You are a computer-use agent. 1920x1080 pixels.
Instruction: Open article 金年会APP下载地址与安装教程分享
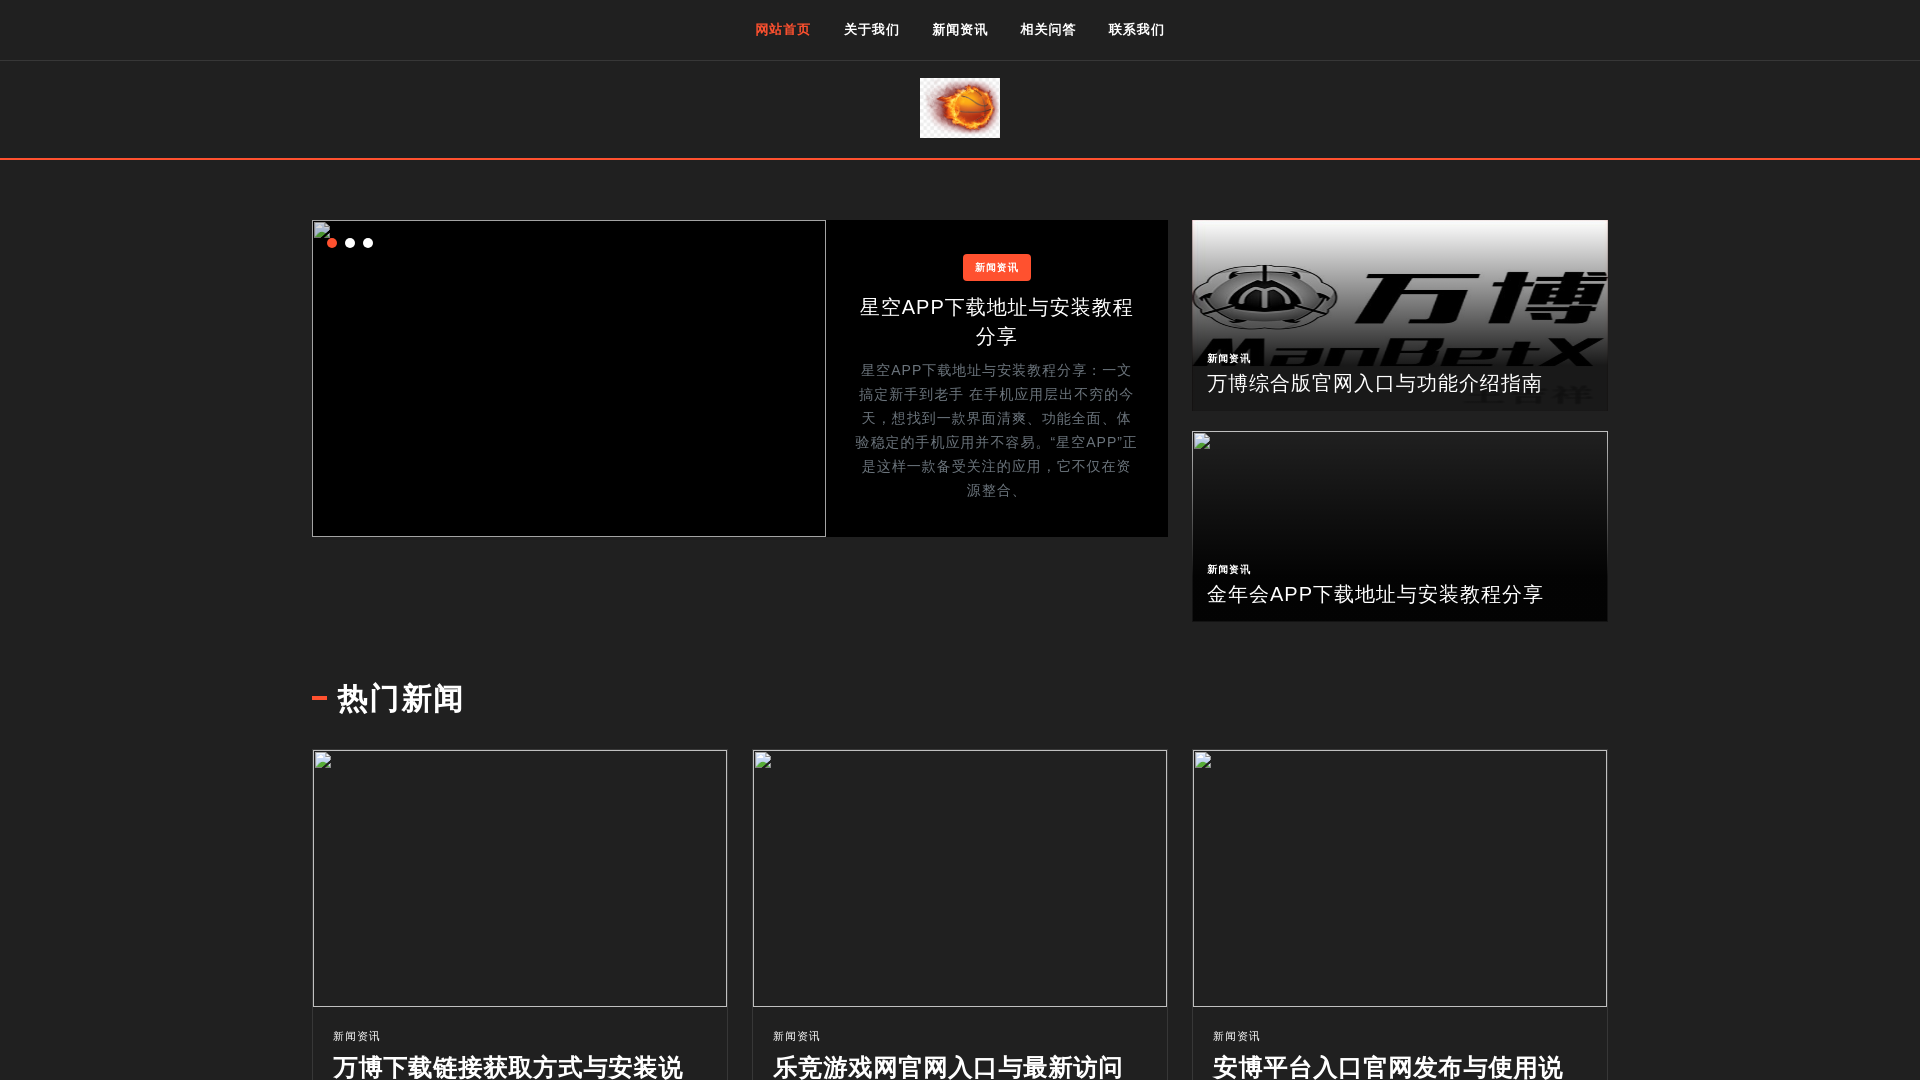tap(1375, 595)
